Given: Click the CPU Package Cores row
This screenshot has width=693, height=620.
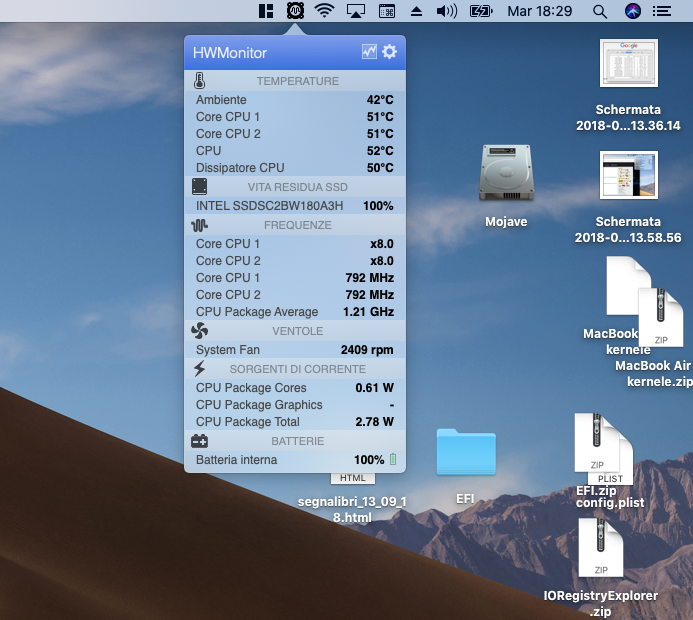Looking at the screenshot, I should coord(295,388).
